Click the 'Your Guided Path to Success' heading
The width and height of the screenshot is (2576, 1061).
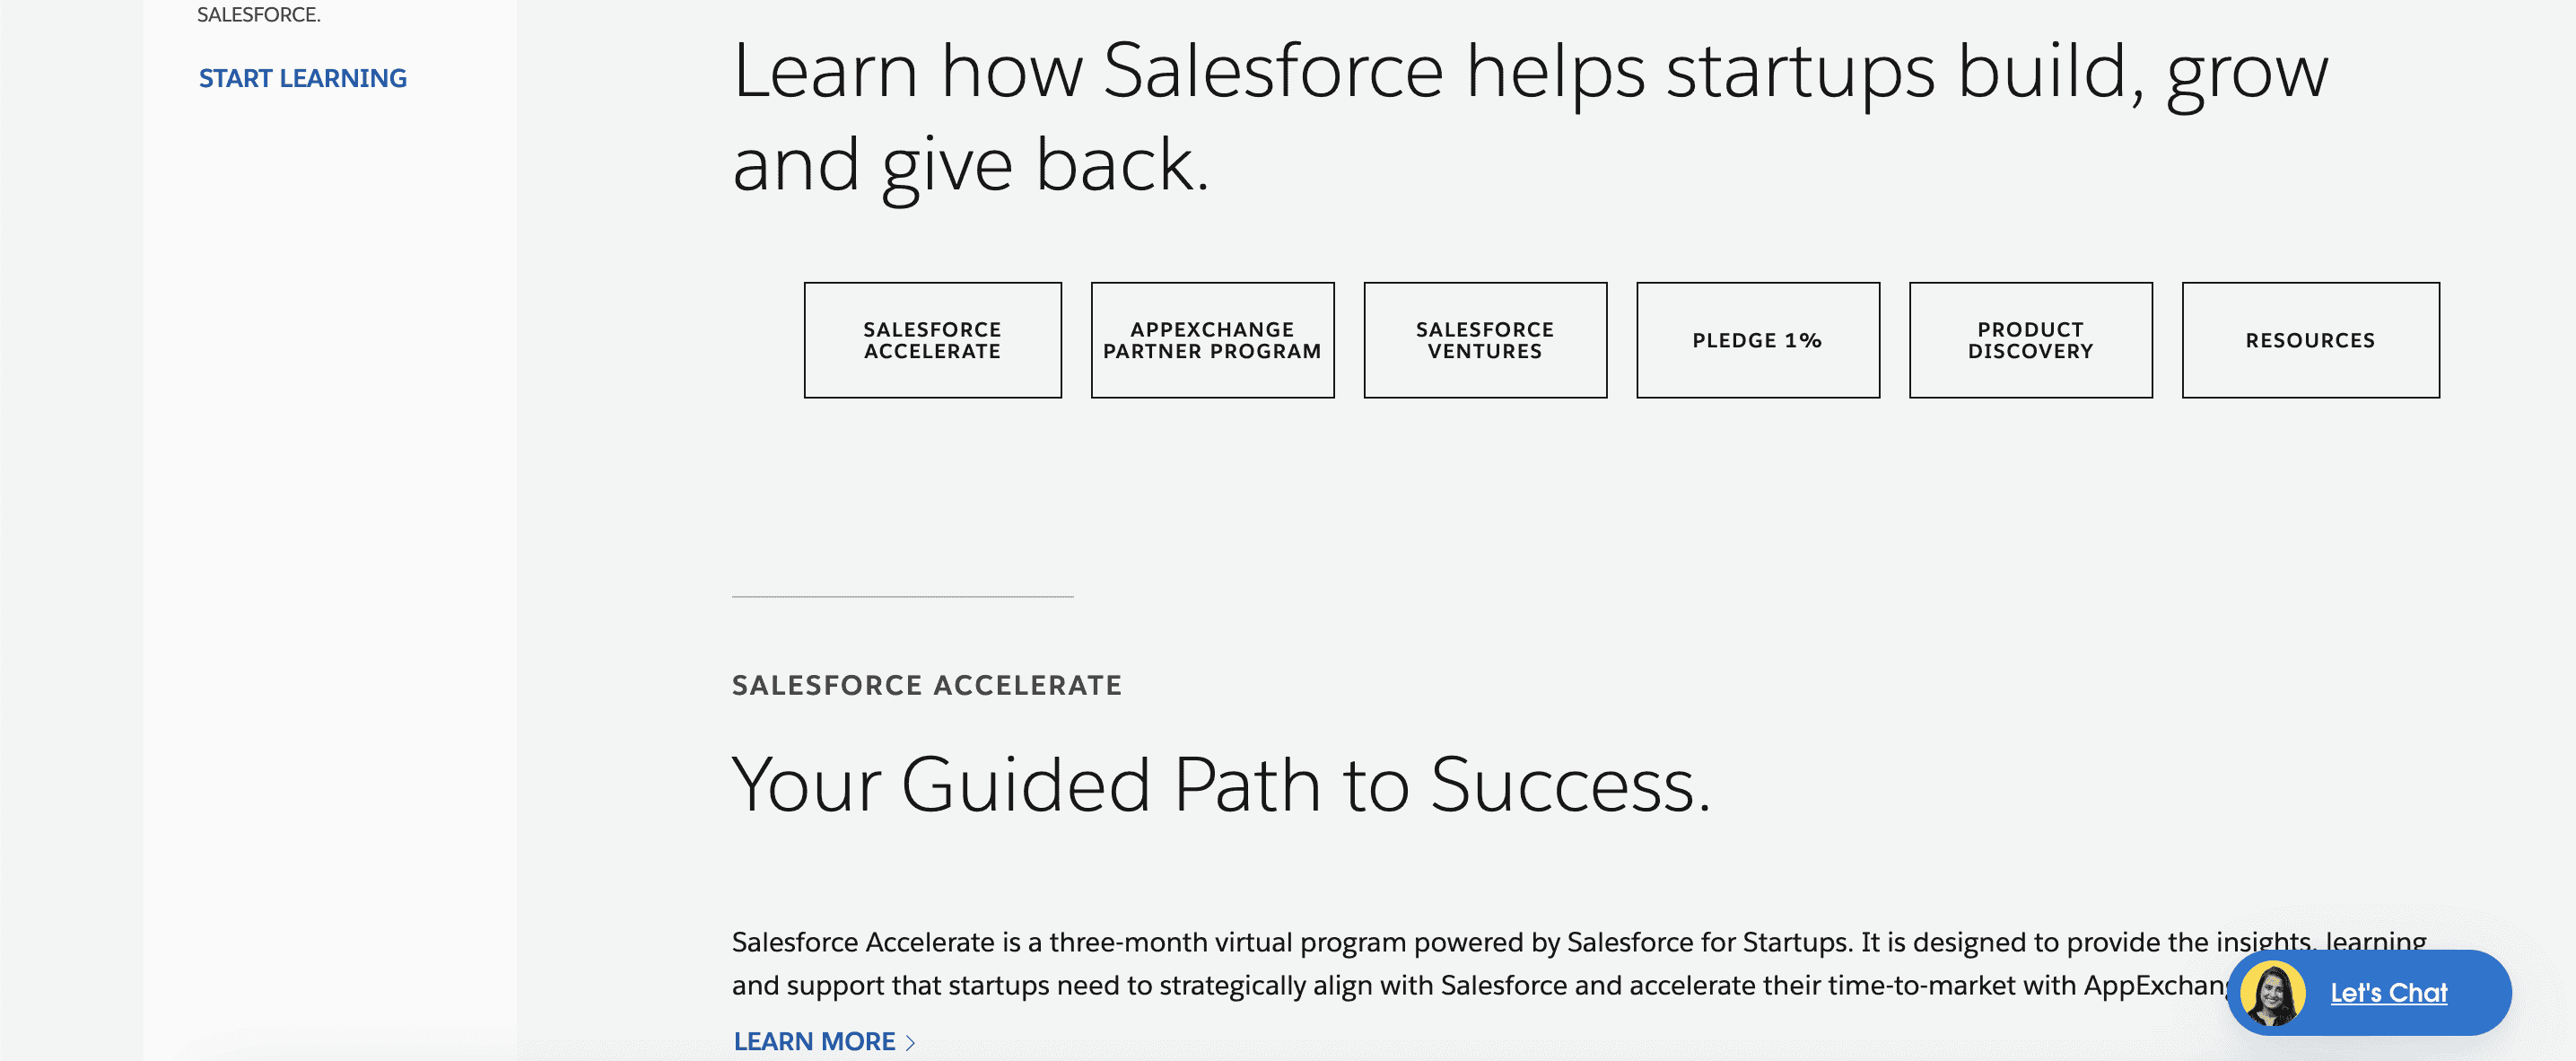(x=1221, y=785)
